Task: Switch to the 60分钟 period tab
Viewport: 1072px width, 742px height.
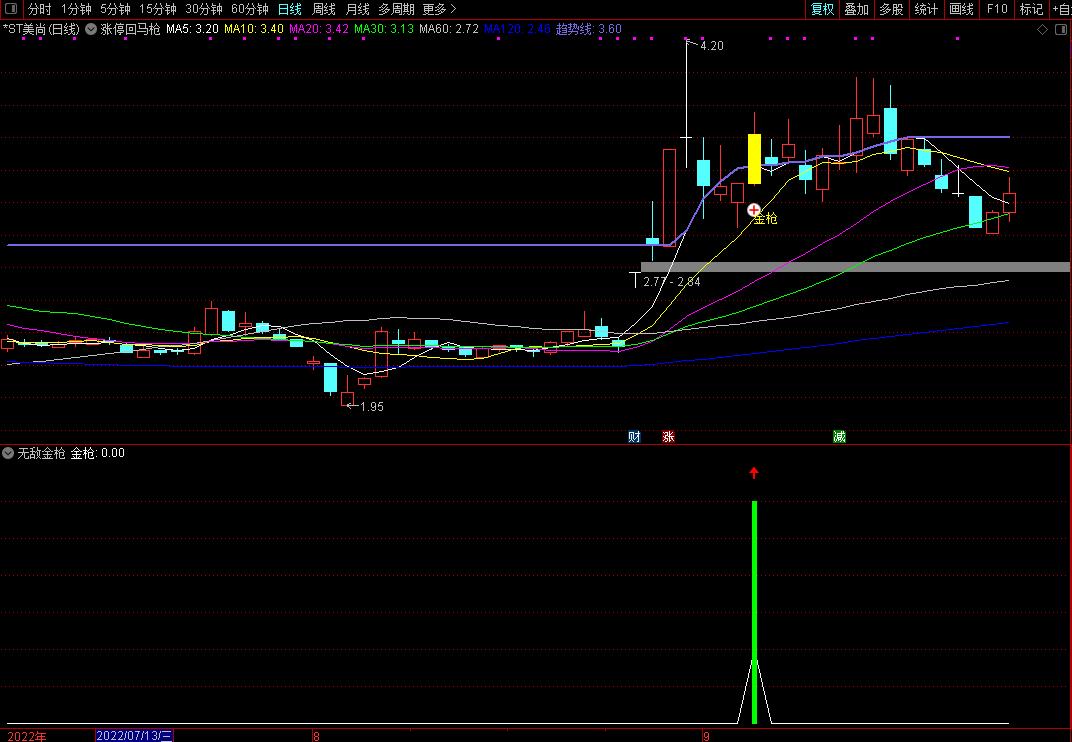Action: point(250,9)
